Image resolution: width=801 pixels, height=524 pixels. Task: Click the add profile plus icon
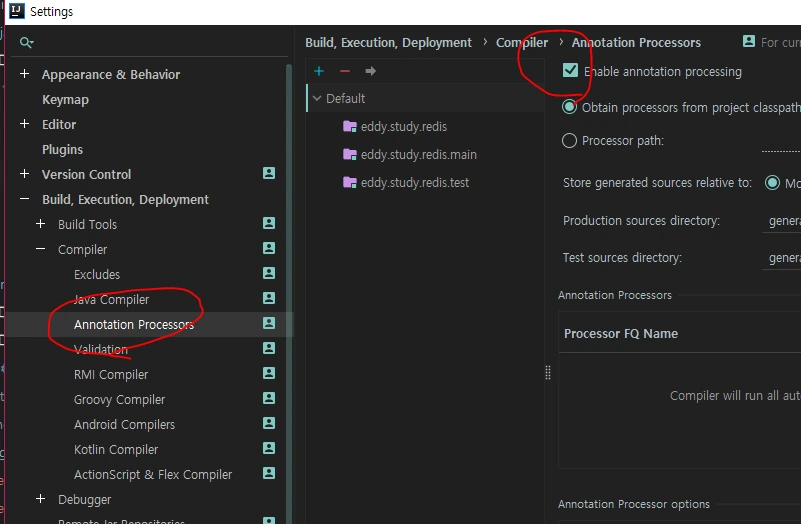tap(319, 71)
